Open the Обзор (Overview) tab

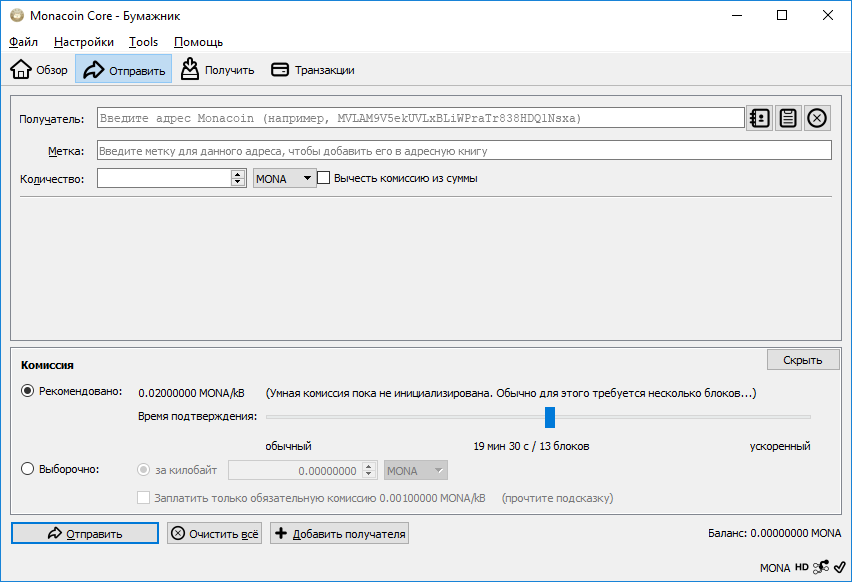coord(39,70)
